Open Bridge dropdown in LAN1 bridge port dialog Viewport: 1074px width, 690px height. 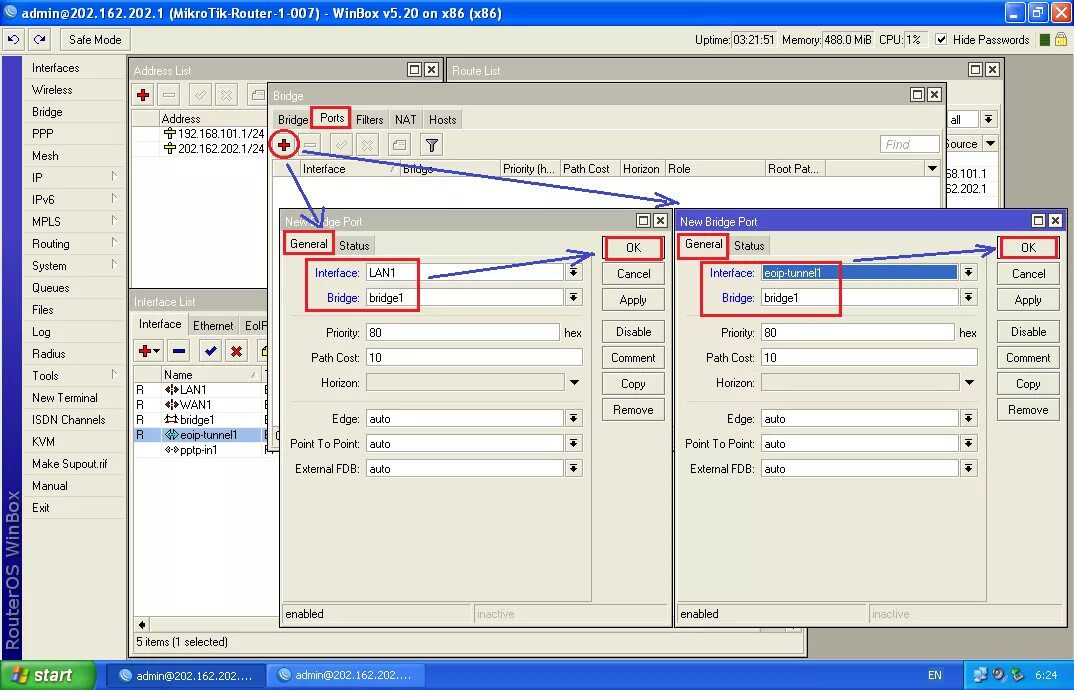click(574, 297)
